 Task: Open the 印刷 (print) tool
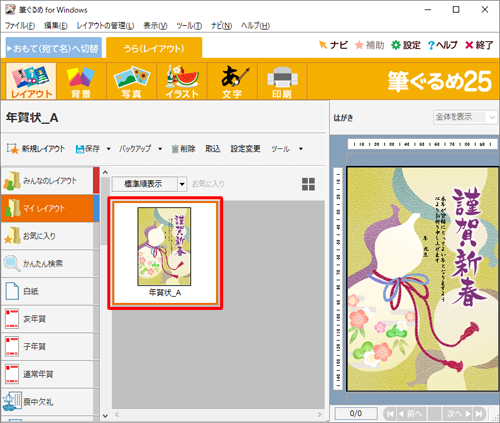(x=282, y=81)
